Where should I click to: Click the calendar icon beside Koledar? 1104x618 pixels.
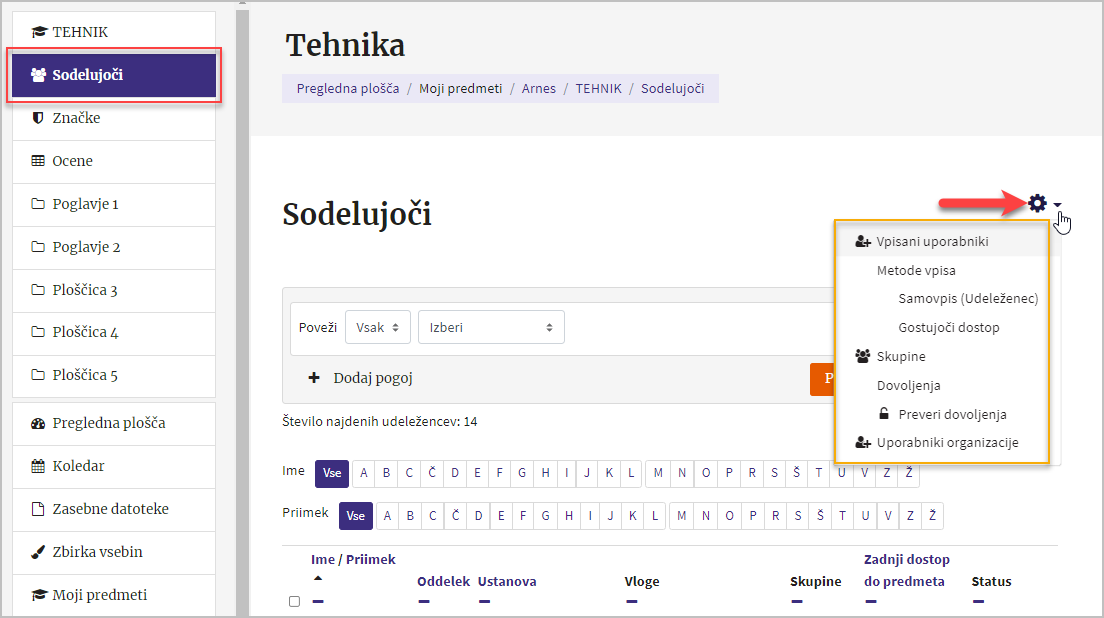tap(38, 466)
